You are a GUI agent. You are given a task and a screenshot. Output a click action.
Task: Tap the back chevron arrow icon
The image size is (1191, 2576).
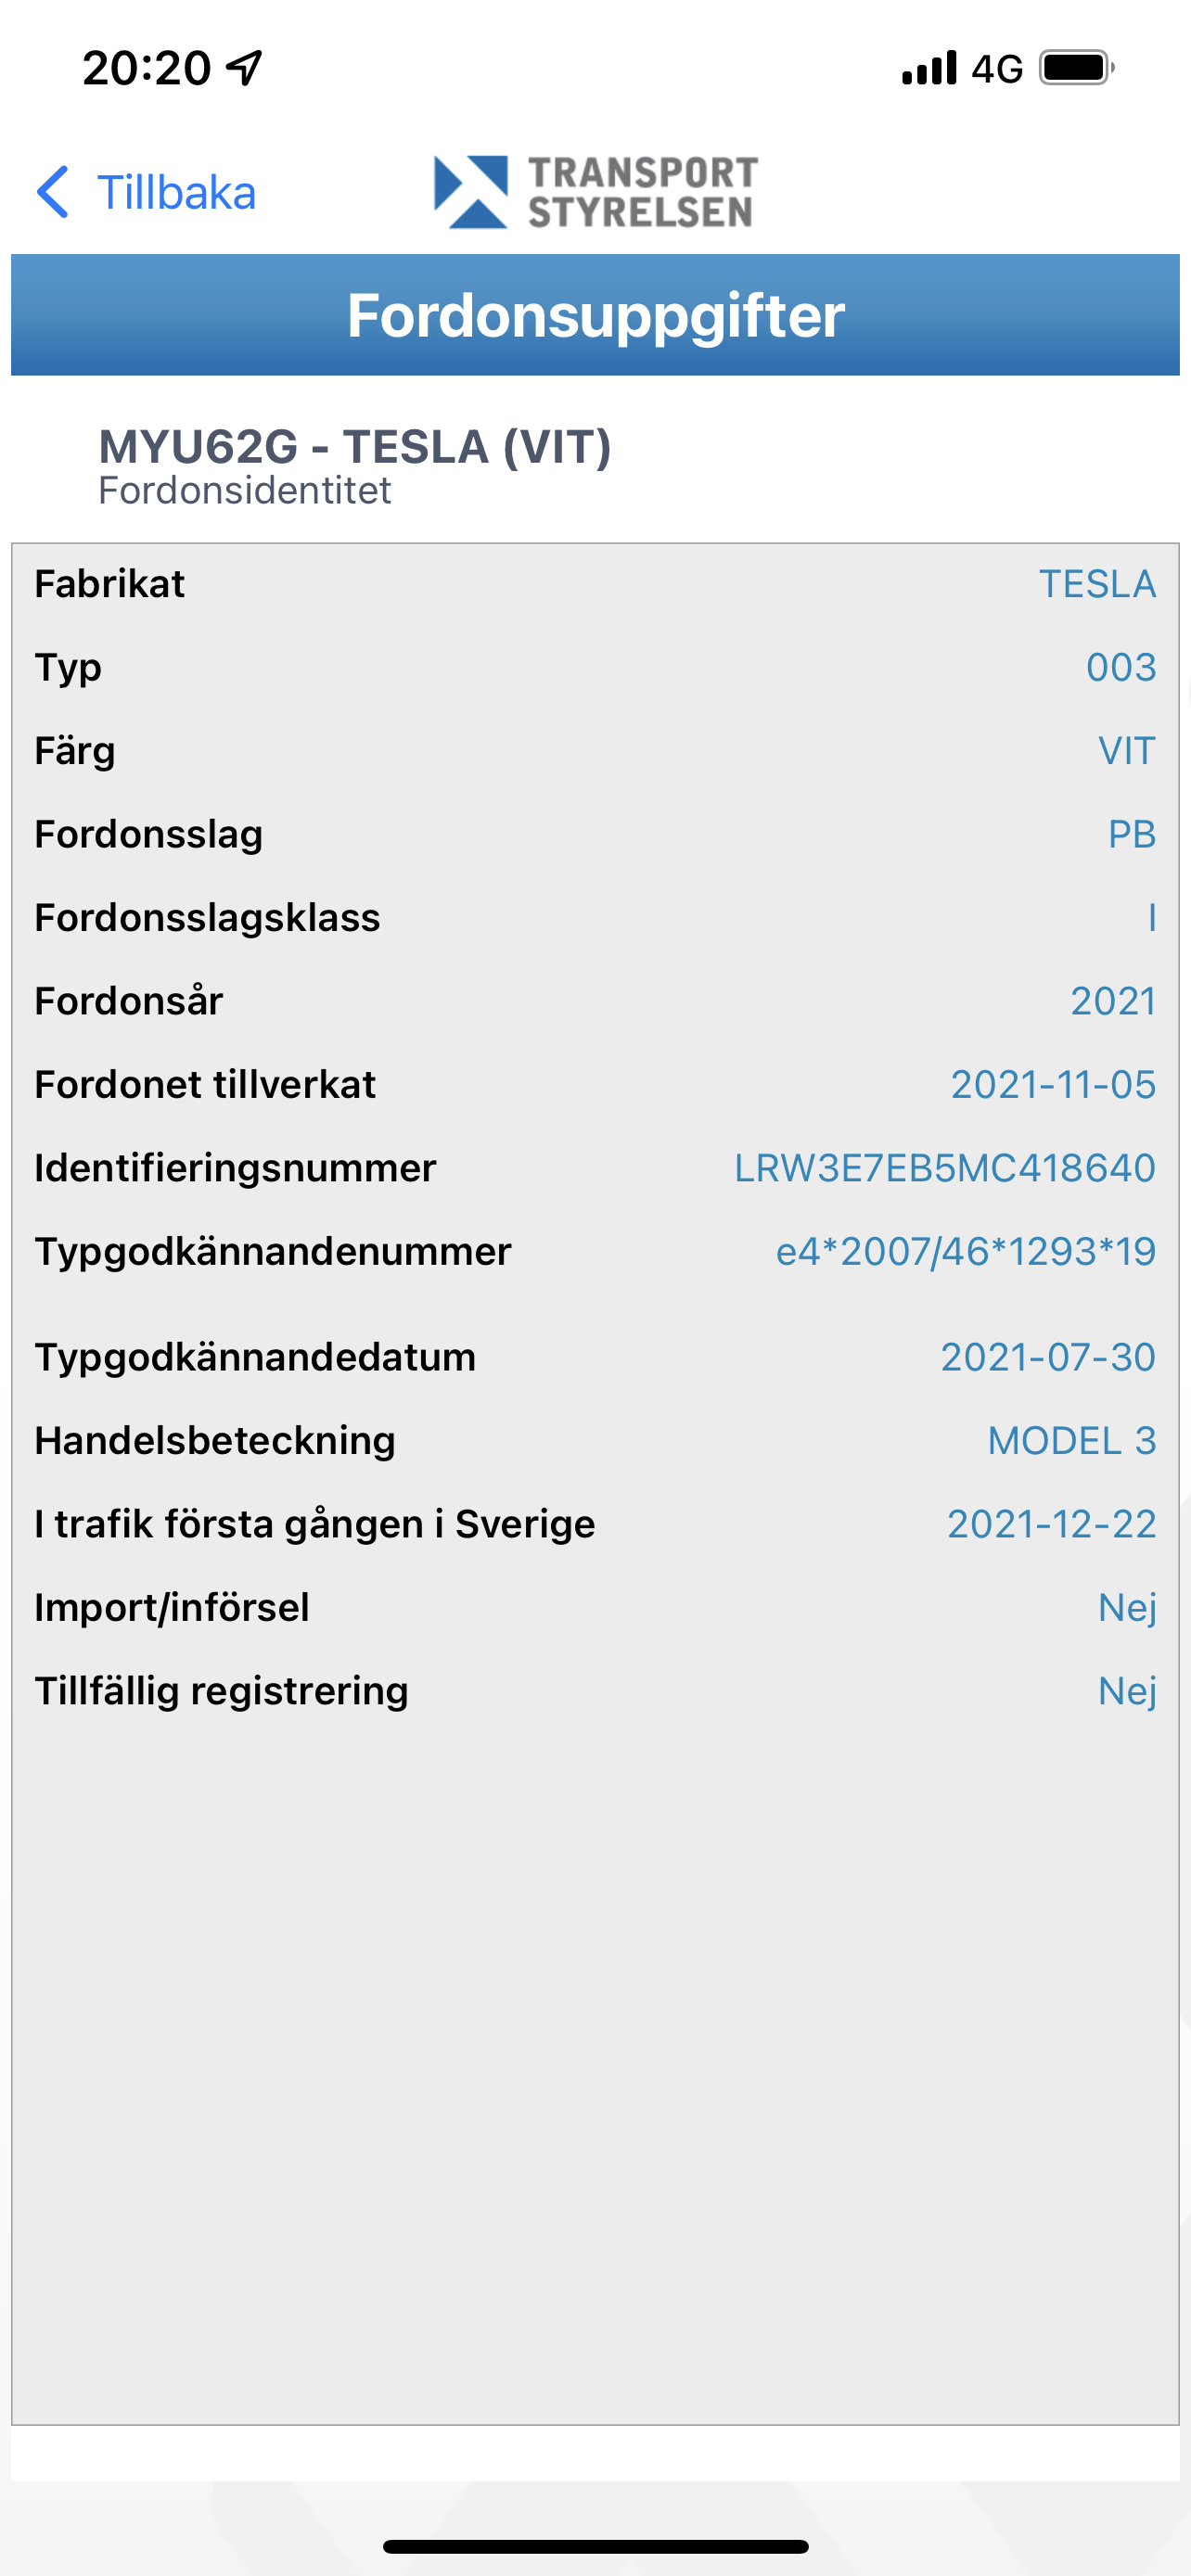53,191
